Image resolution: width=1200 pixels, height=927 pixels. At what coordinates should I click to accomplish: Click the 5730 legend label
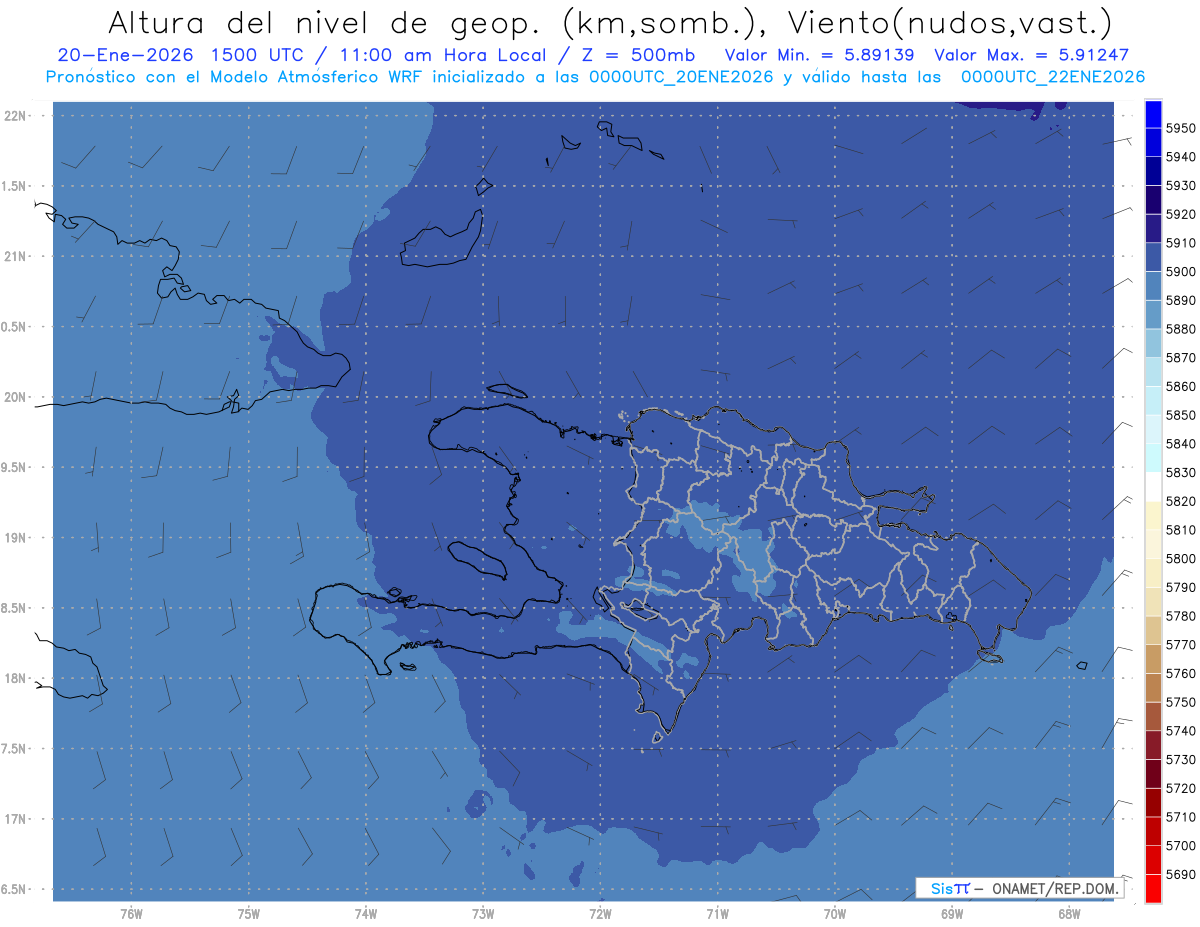pos(1180,760)
